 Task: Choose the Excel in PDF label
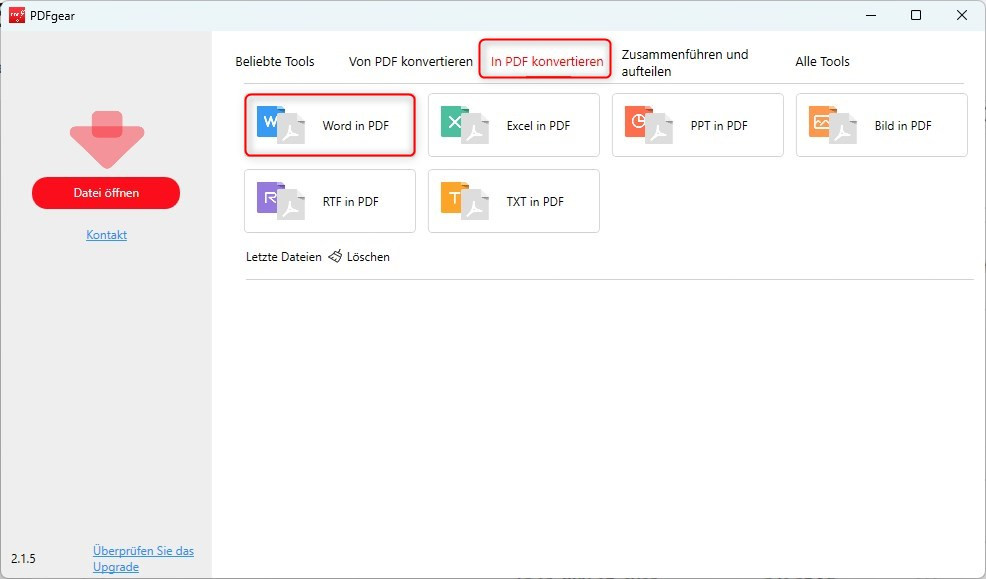(x=538, y=125)
